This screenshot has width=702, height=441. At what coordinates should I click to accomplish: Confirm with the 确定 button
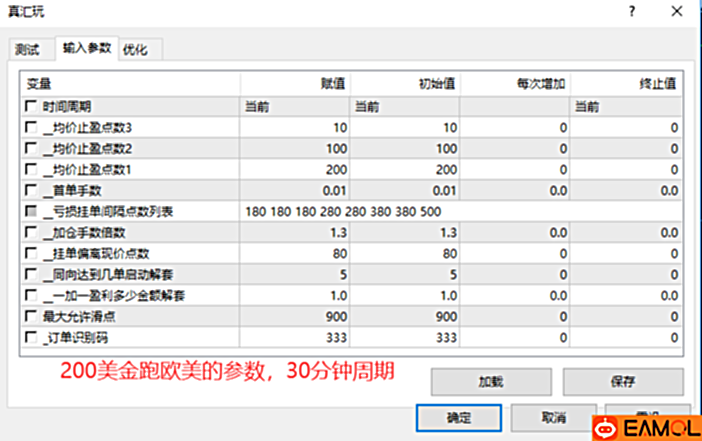[459, 416]
